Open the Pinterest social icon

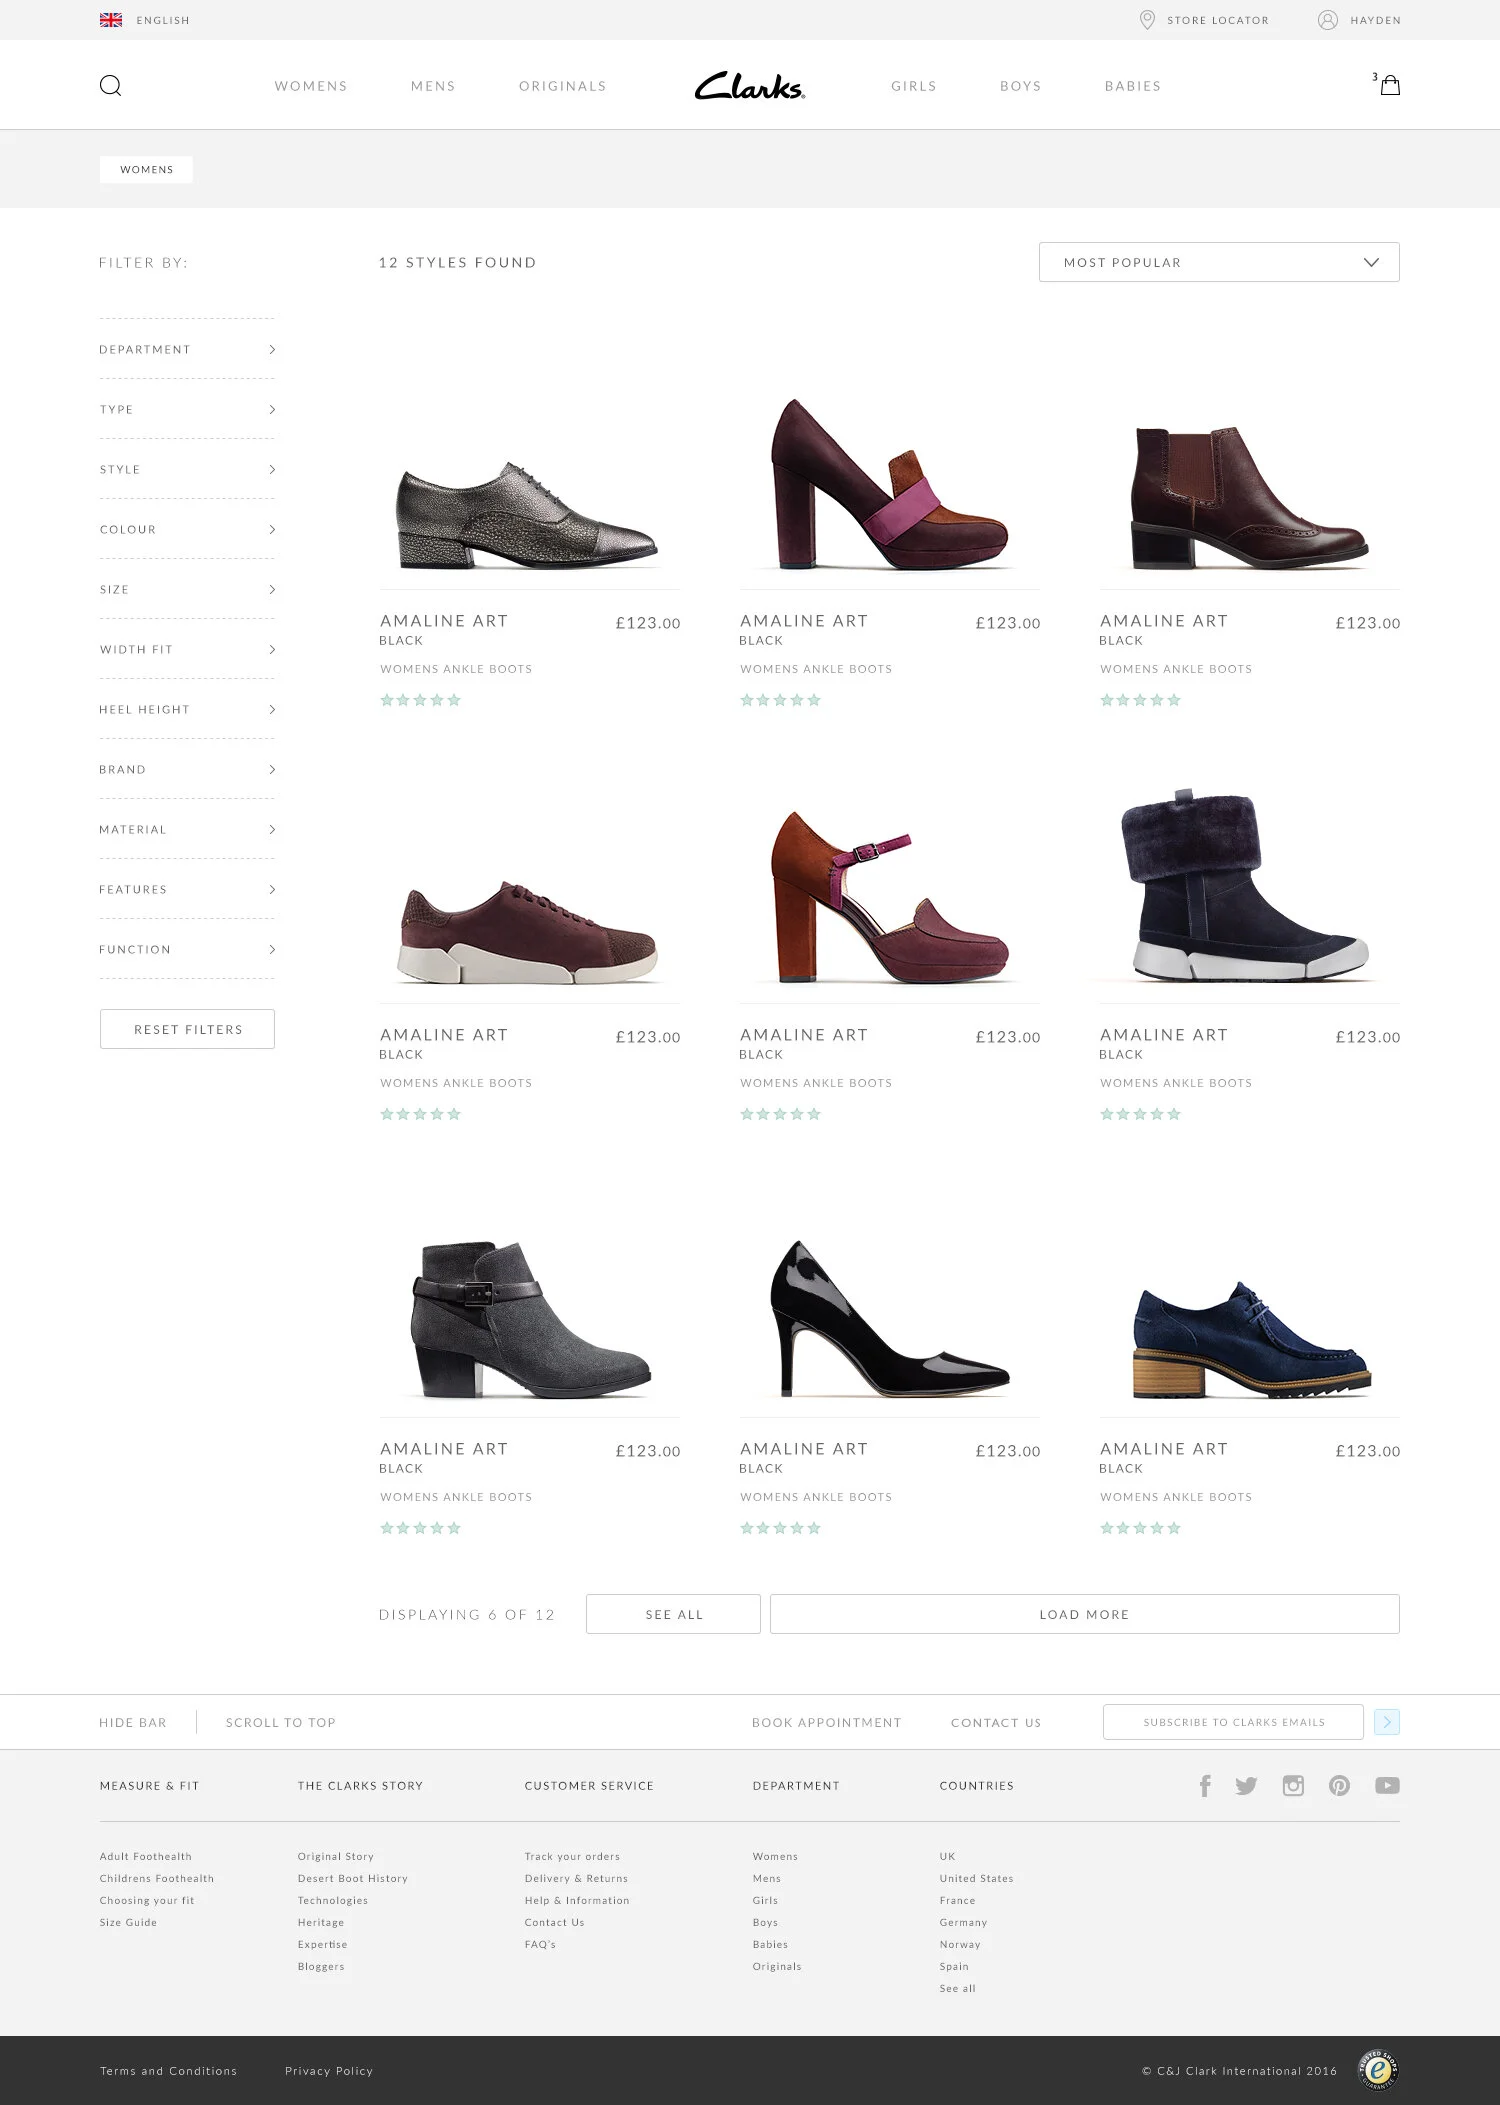[x=1339, y=1786]
